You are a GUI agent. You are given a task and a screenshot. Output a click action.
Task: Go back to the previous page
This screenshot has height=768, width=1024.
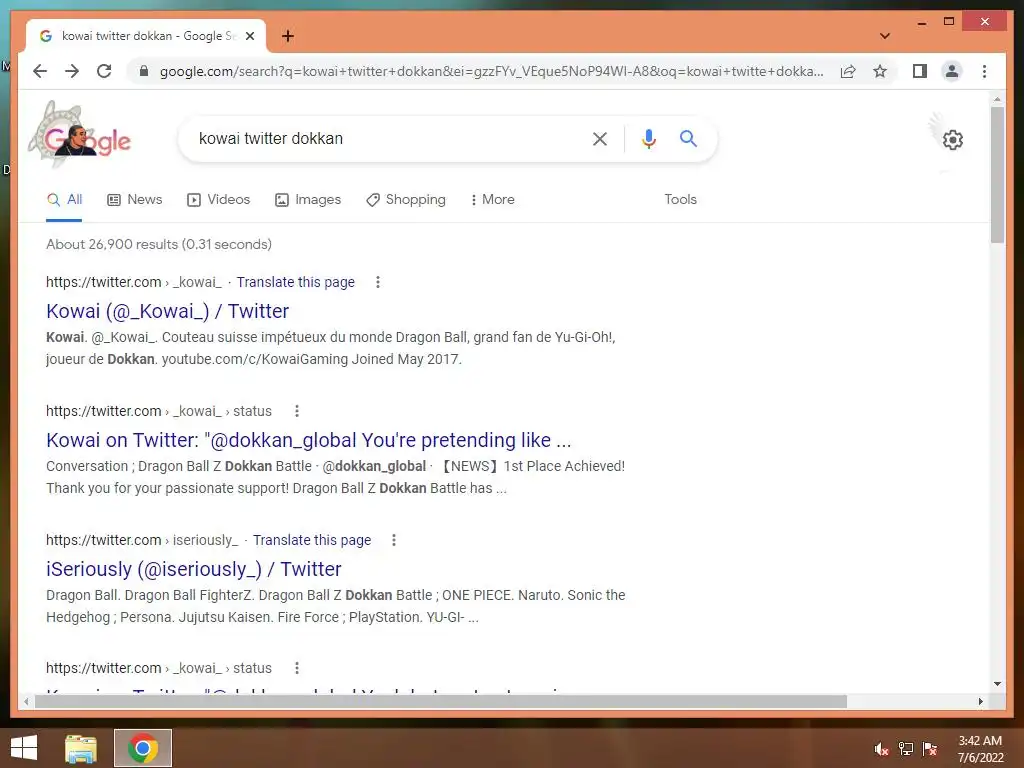[x=40, y=71]
